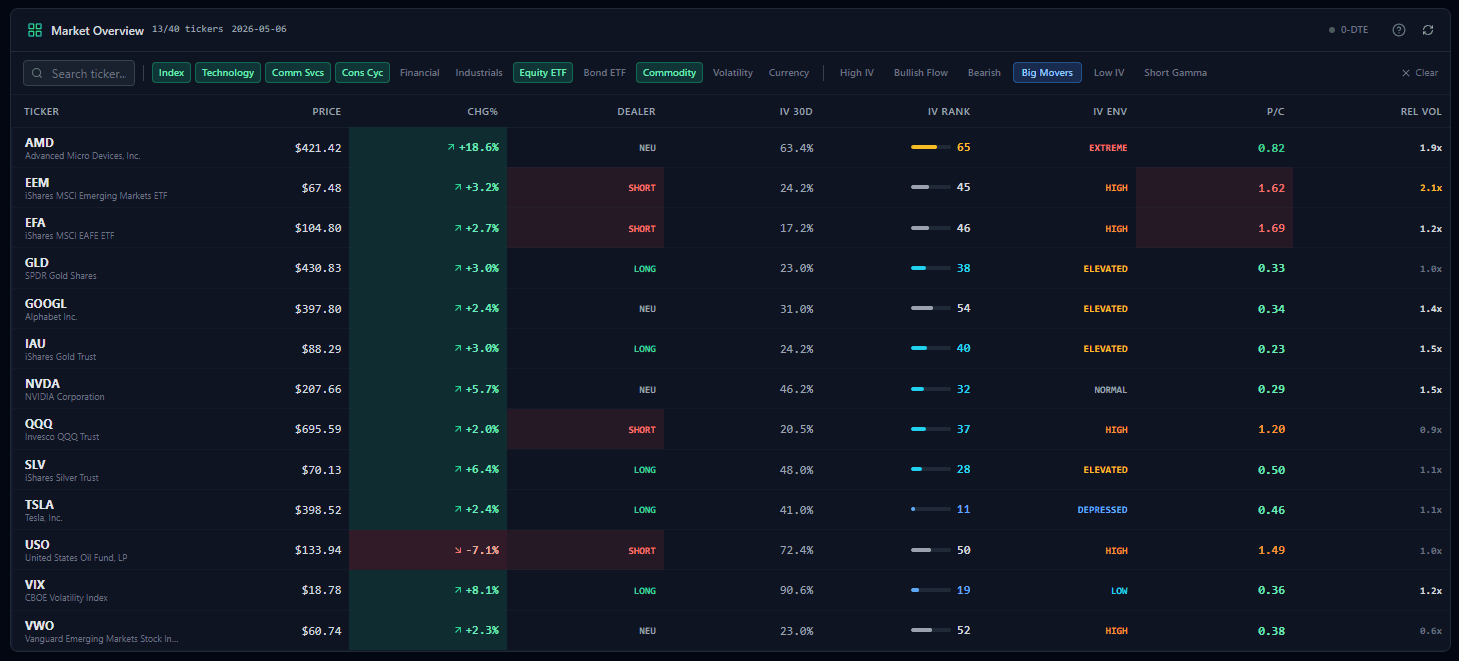Open the GLD ticker row
Image resolution: width=1459 pixels, height=661 pixels.
click(x=729, y=268)
